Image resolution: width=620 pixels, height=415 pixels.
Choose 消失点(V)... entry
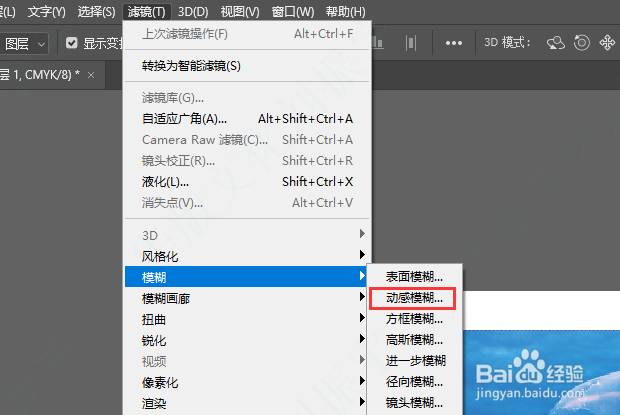pyautogui.click(x=247, y=203)
